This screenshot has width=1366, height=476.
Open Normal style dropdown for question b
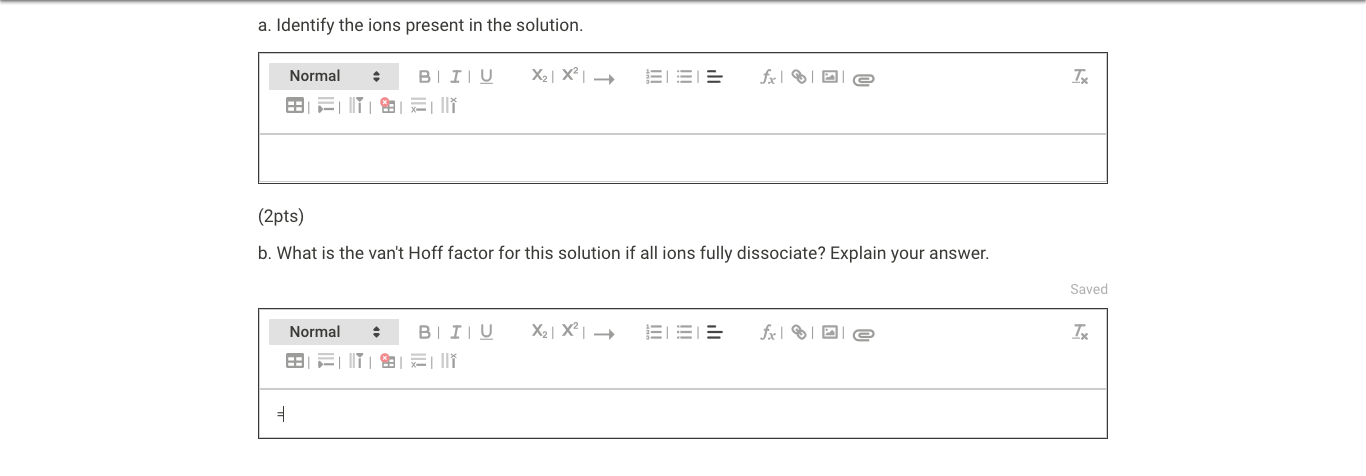(333, 333)
